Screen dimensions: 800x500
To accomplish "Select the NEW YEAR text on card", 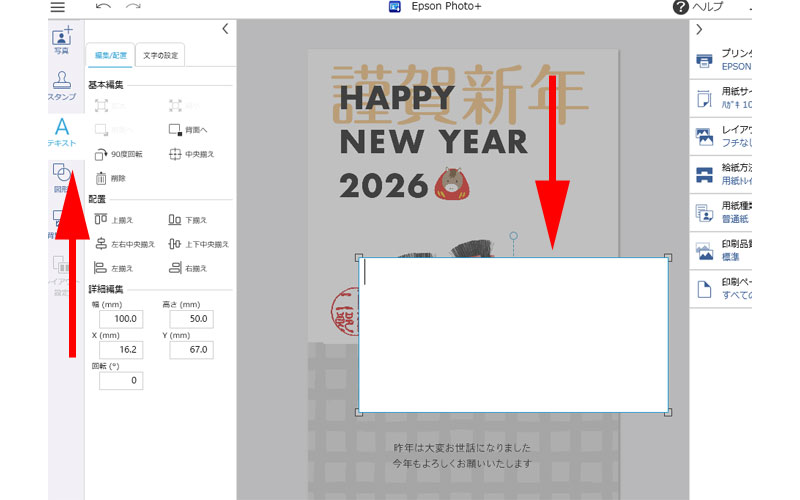I will coord(434,142).
